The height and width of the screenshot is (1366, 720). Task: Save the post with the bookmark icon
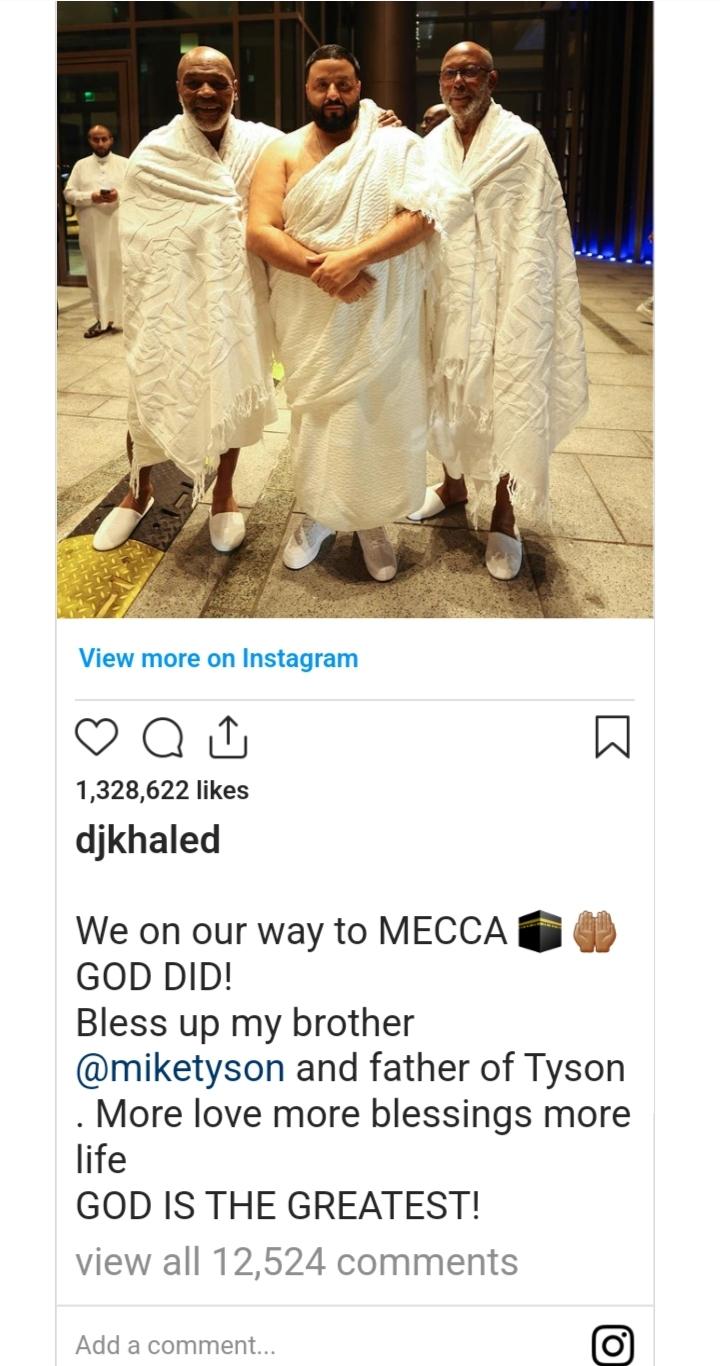tap(613, 737)
